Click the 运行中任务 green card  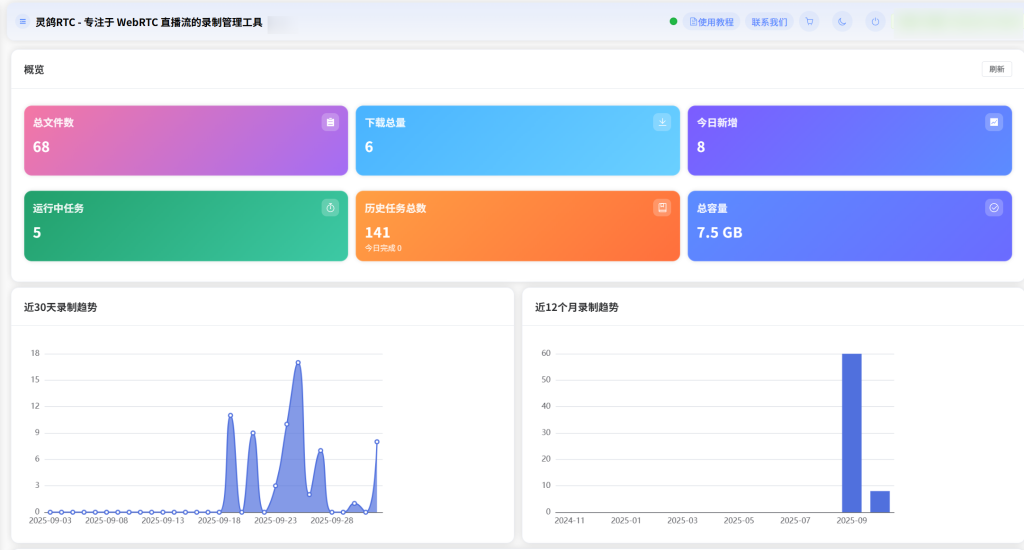click(185, 227)
